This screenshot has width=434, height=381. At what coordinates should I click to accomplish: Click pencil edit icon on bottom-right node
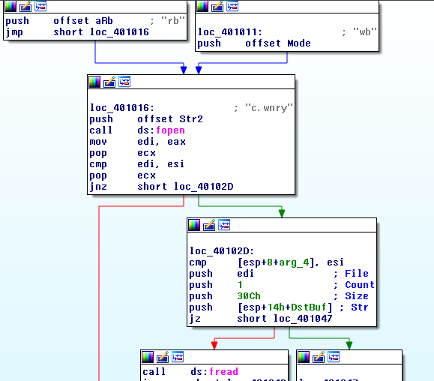click(318, 357)
